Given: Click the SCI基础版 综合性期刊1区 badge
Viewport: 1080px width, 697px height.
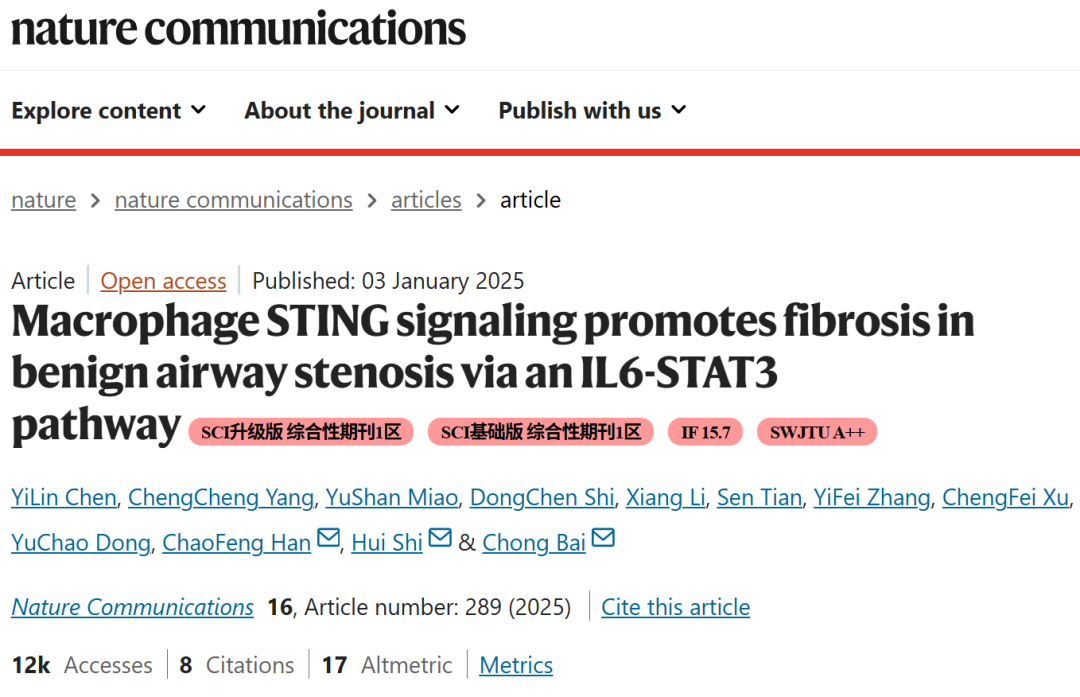Looking at the screenshot, I should tap(541, 432).
